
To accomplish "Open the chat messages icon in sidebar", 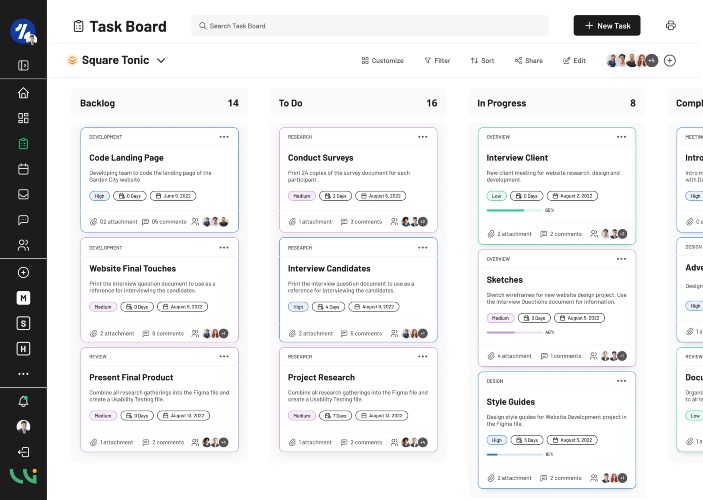I will coord(23,220).
